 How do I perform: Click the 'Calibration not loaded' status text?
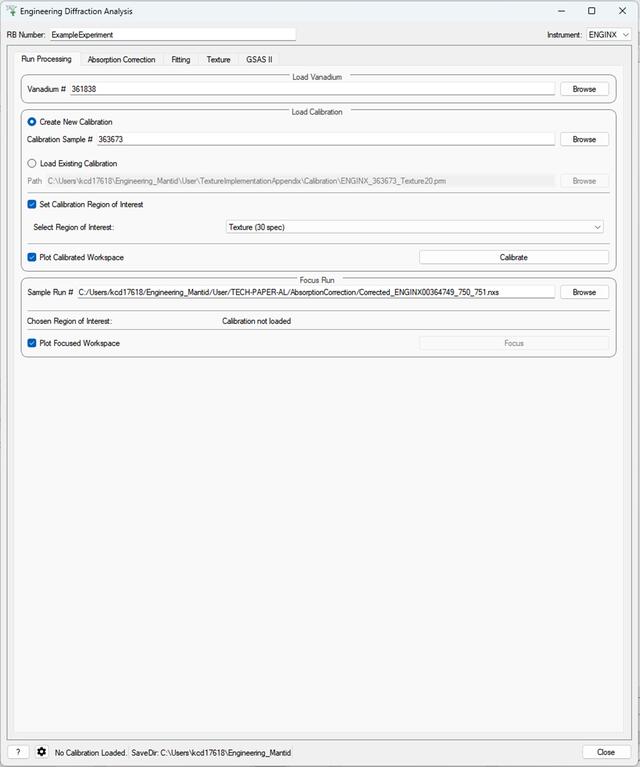coord(256,321)
